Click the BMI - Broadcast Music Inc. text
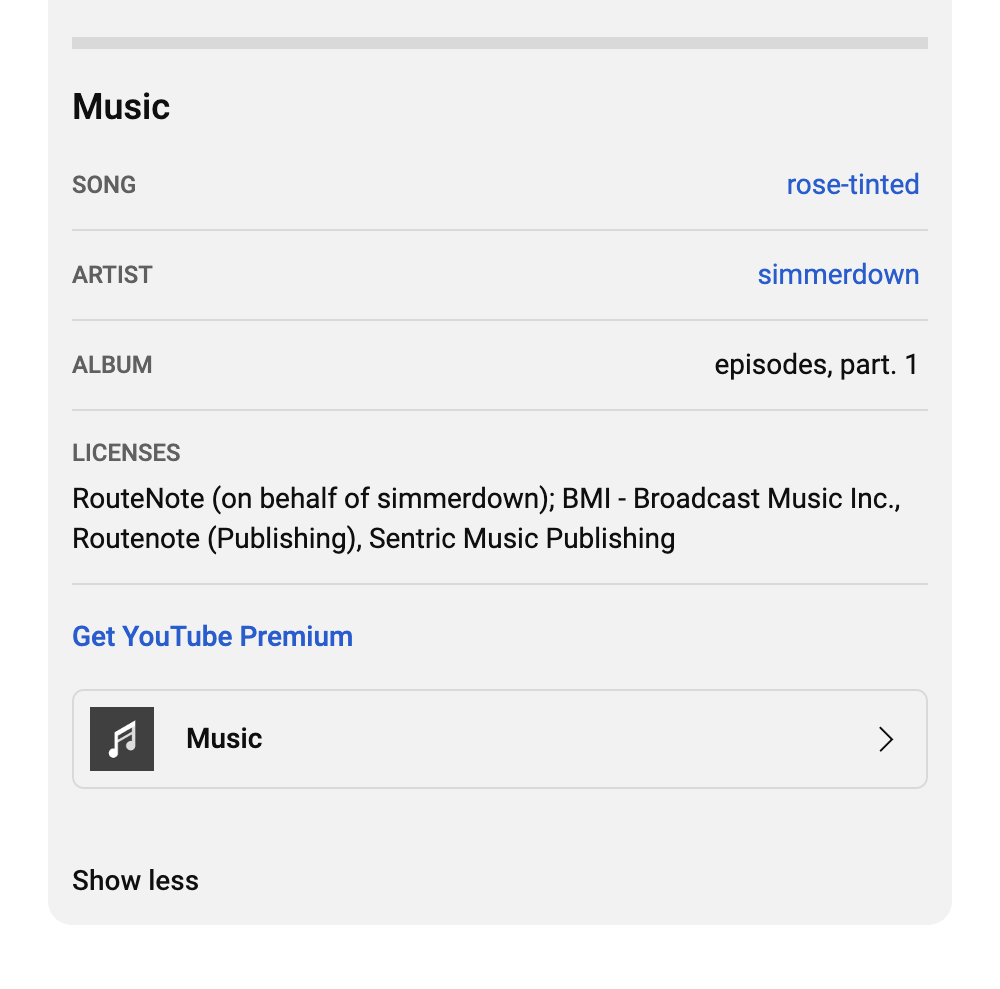This screenshot has height=989, width=1000. tap(731, 499)
